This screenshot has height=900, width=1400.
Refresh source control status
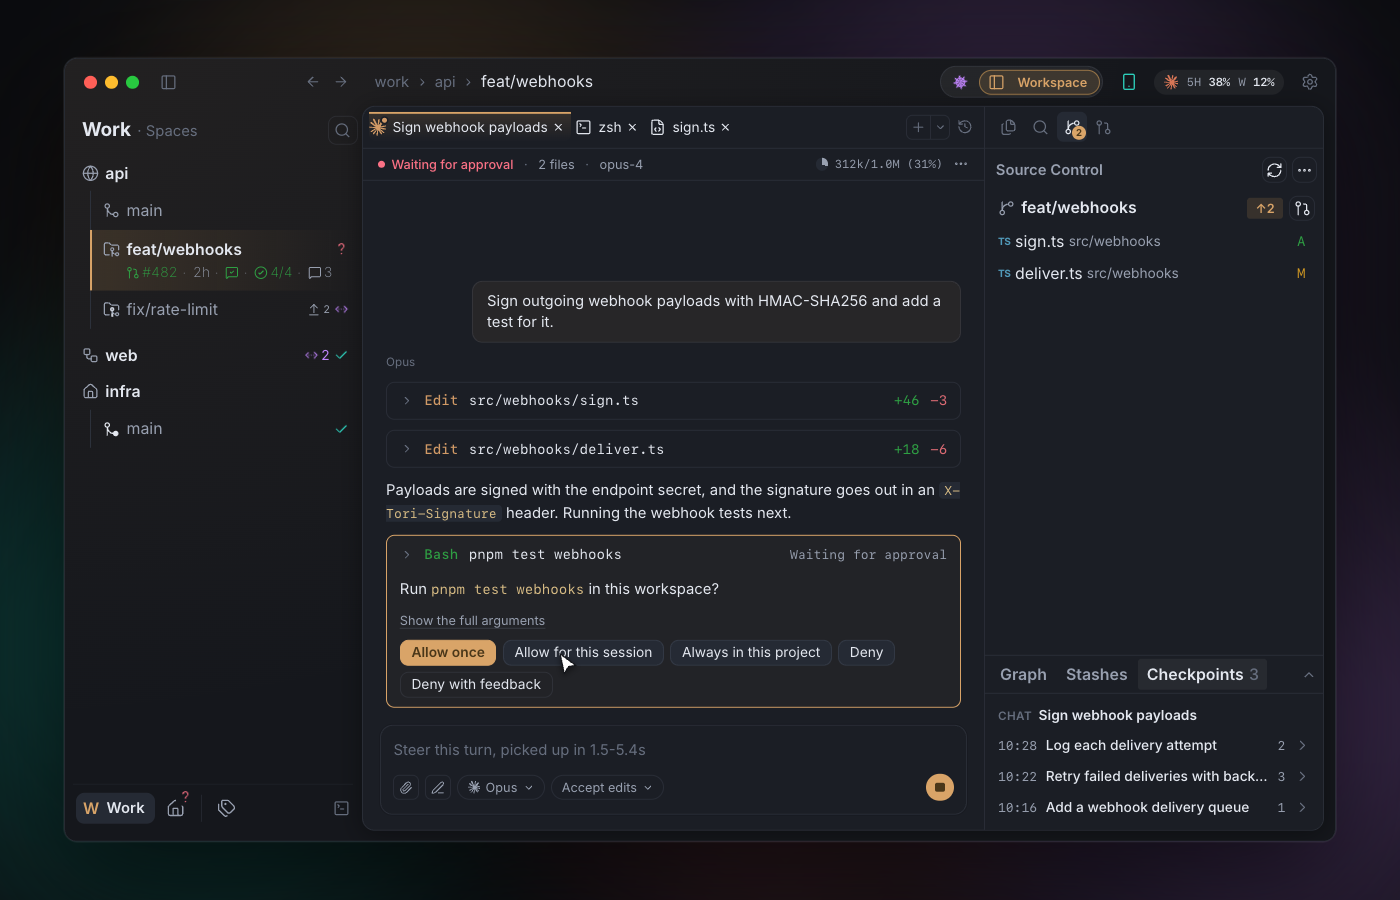(x=1274, y=170)
